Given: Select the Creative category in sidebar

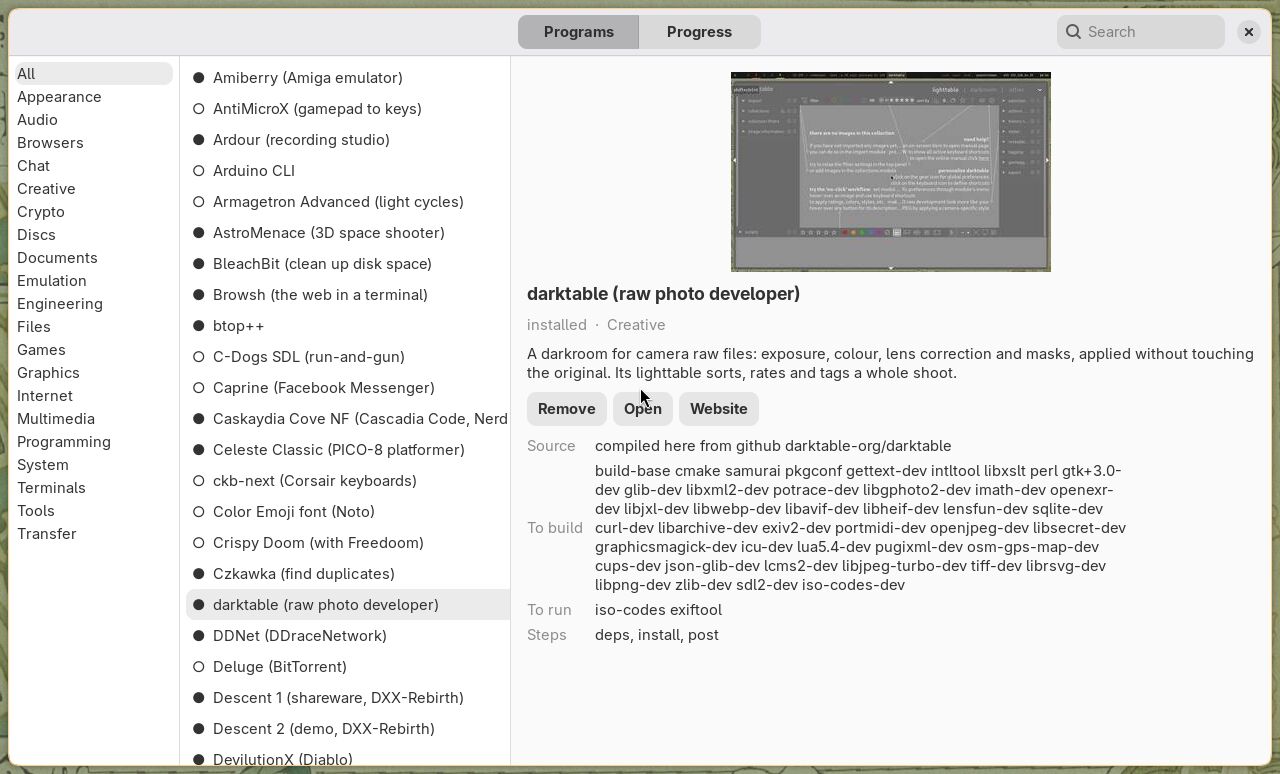Looking at the screenshot, I should [x=94, y=189].
